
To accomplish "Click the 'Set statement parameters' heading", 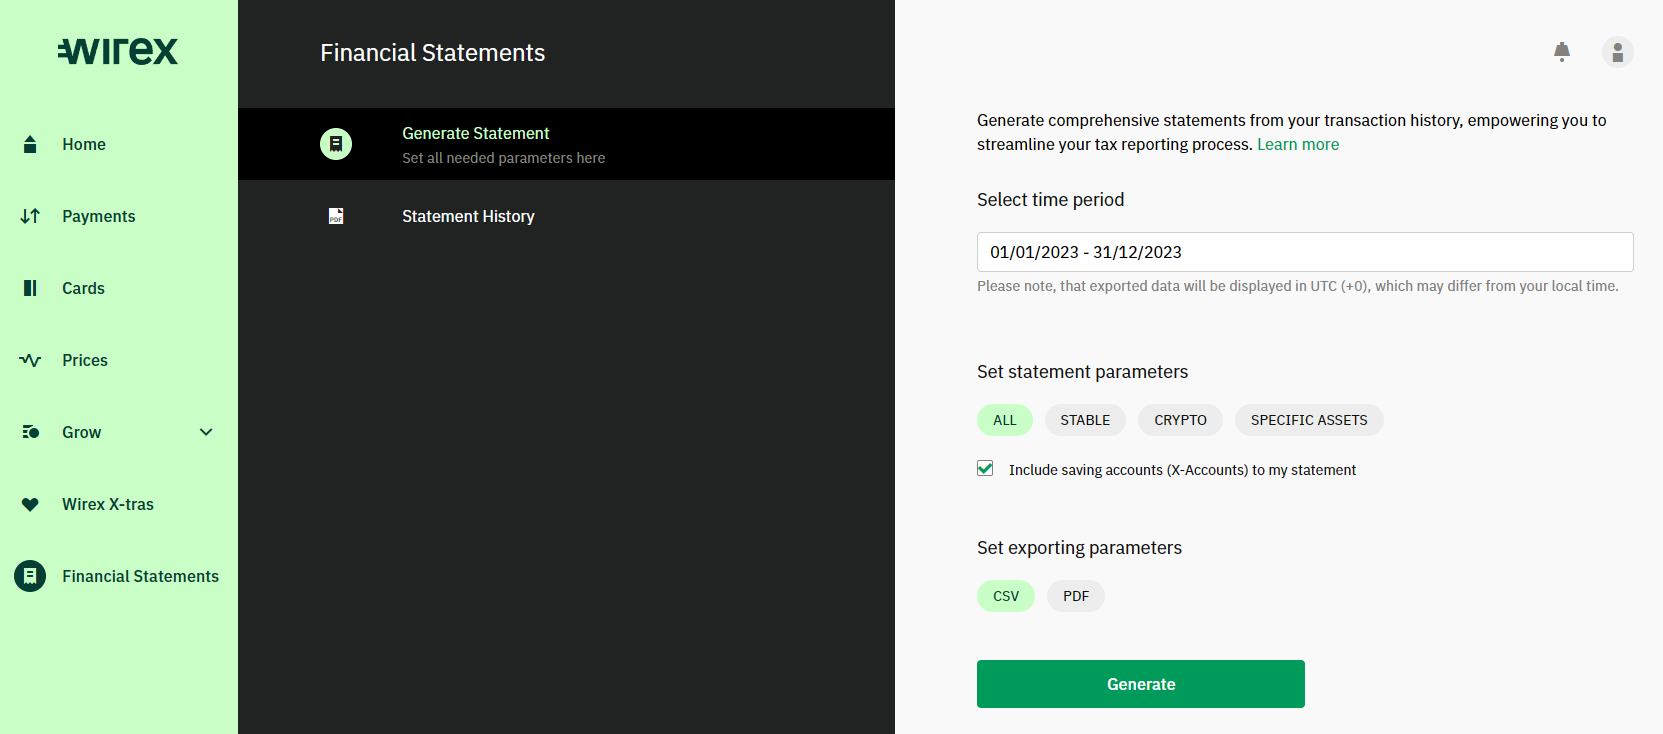I will pyautogui.click(x=1082, y=371).
